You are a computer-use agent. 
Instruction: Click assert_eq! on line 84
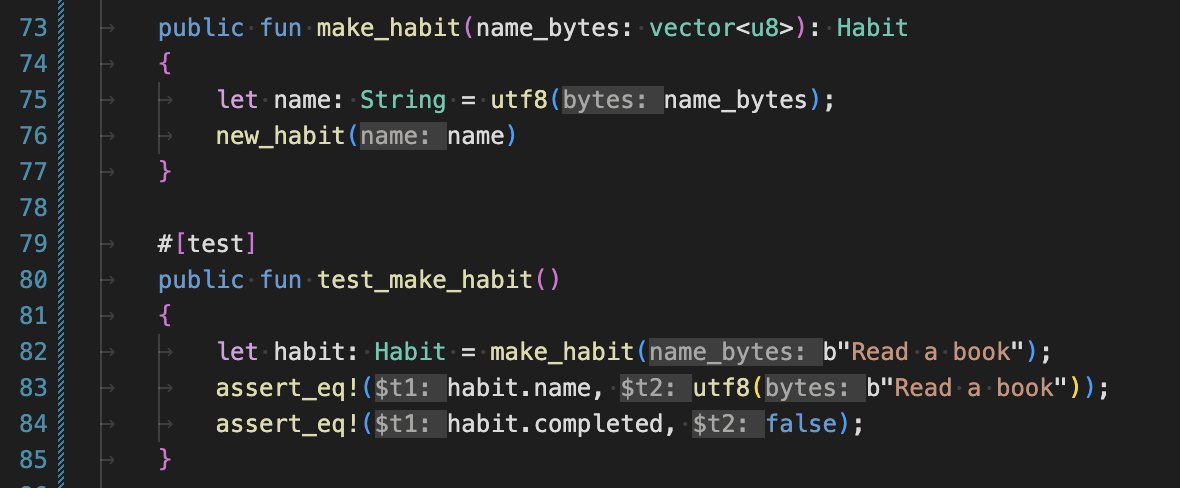click(x=287, y=424)
